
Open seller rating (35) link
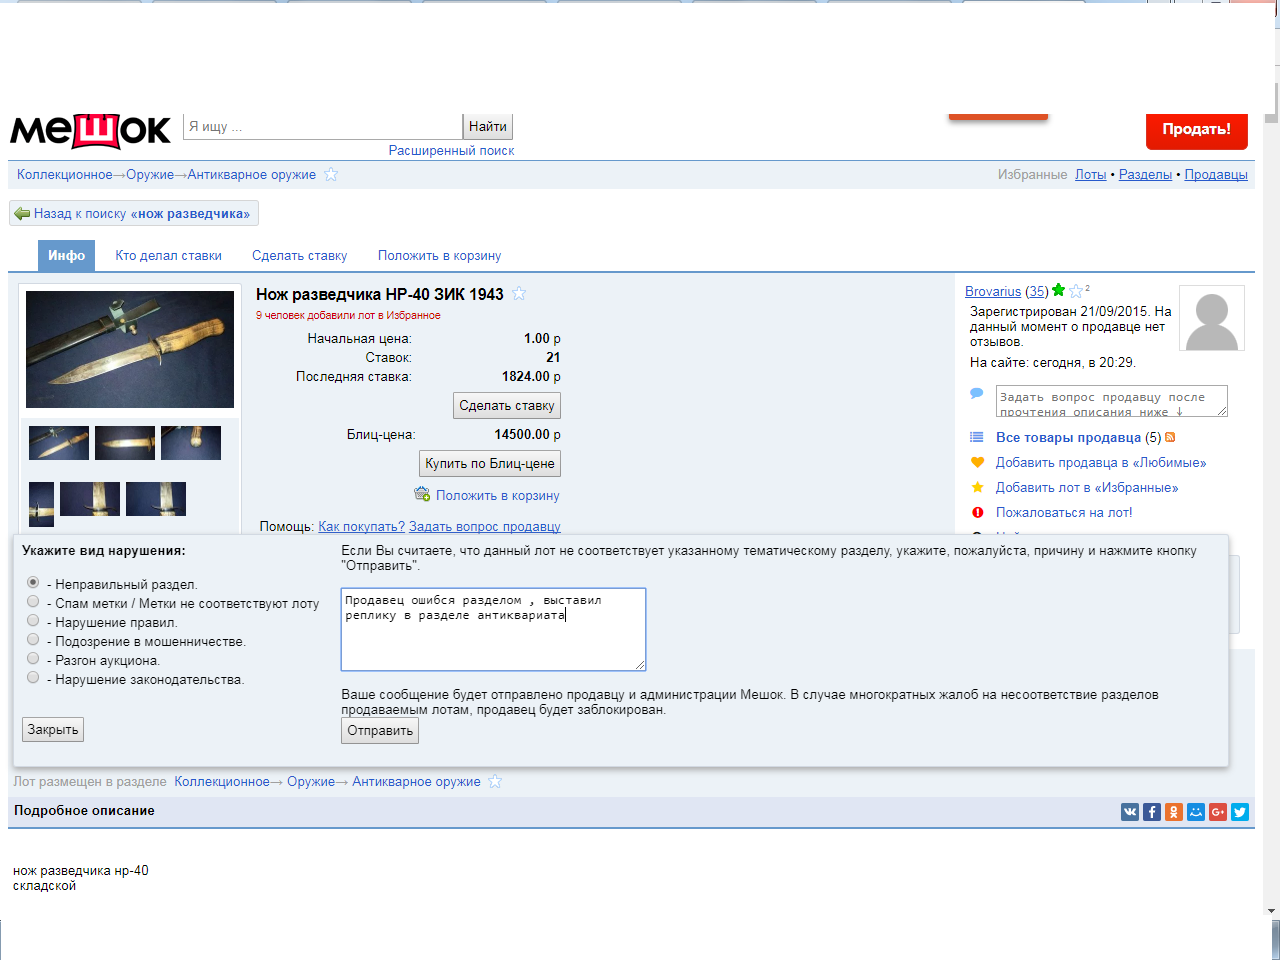1037,291
